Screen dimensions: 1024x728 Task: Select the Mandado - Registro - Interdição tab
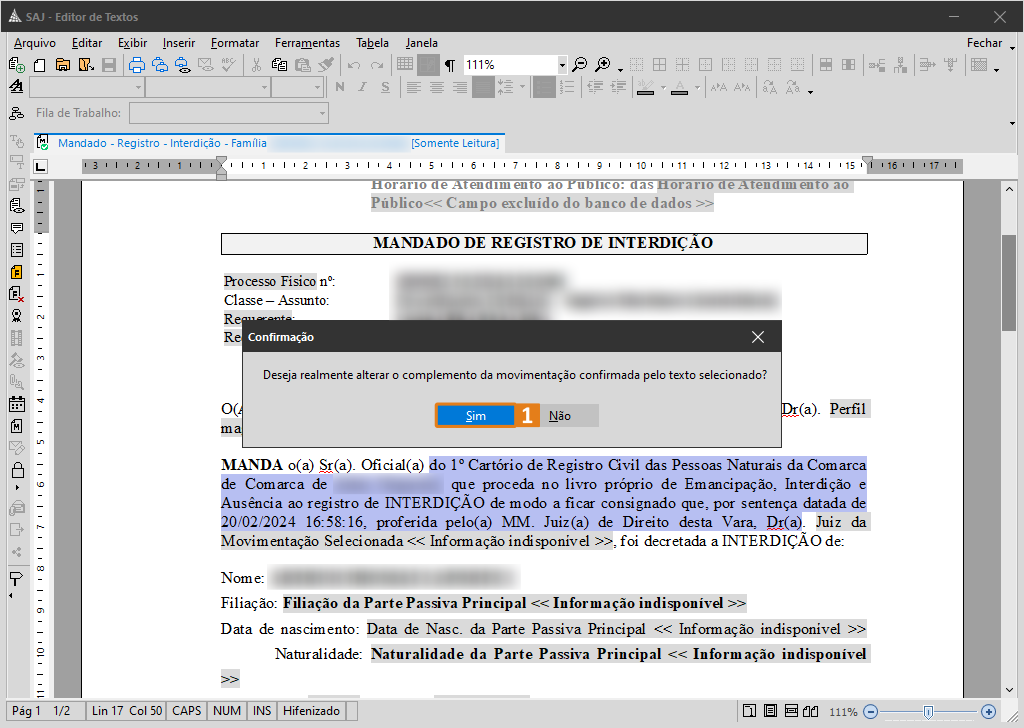click(x=269, y=143)
